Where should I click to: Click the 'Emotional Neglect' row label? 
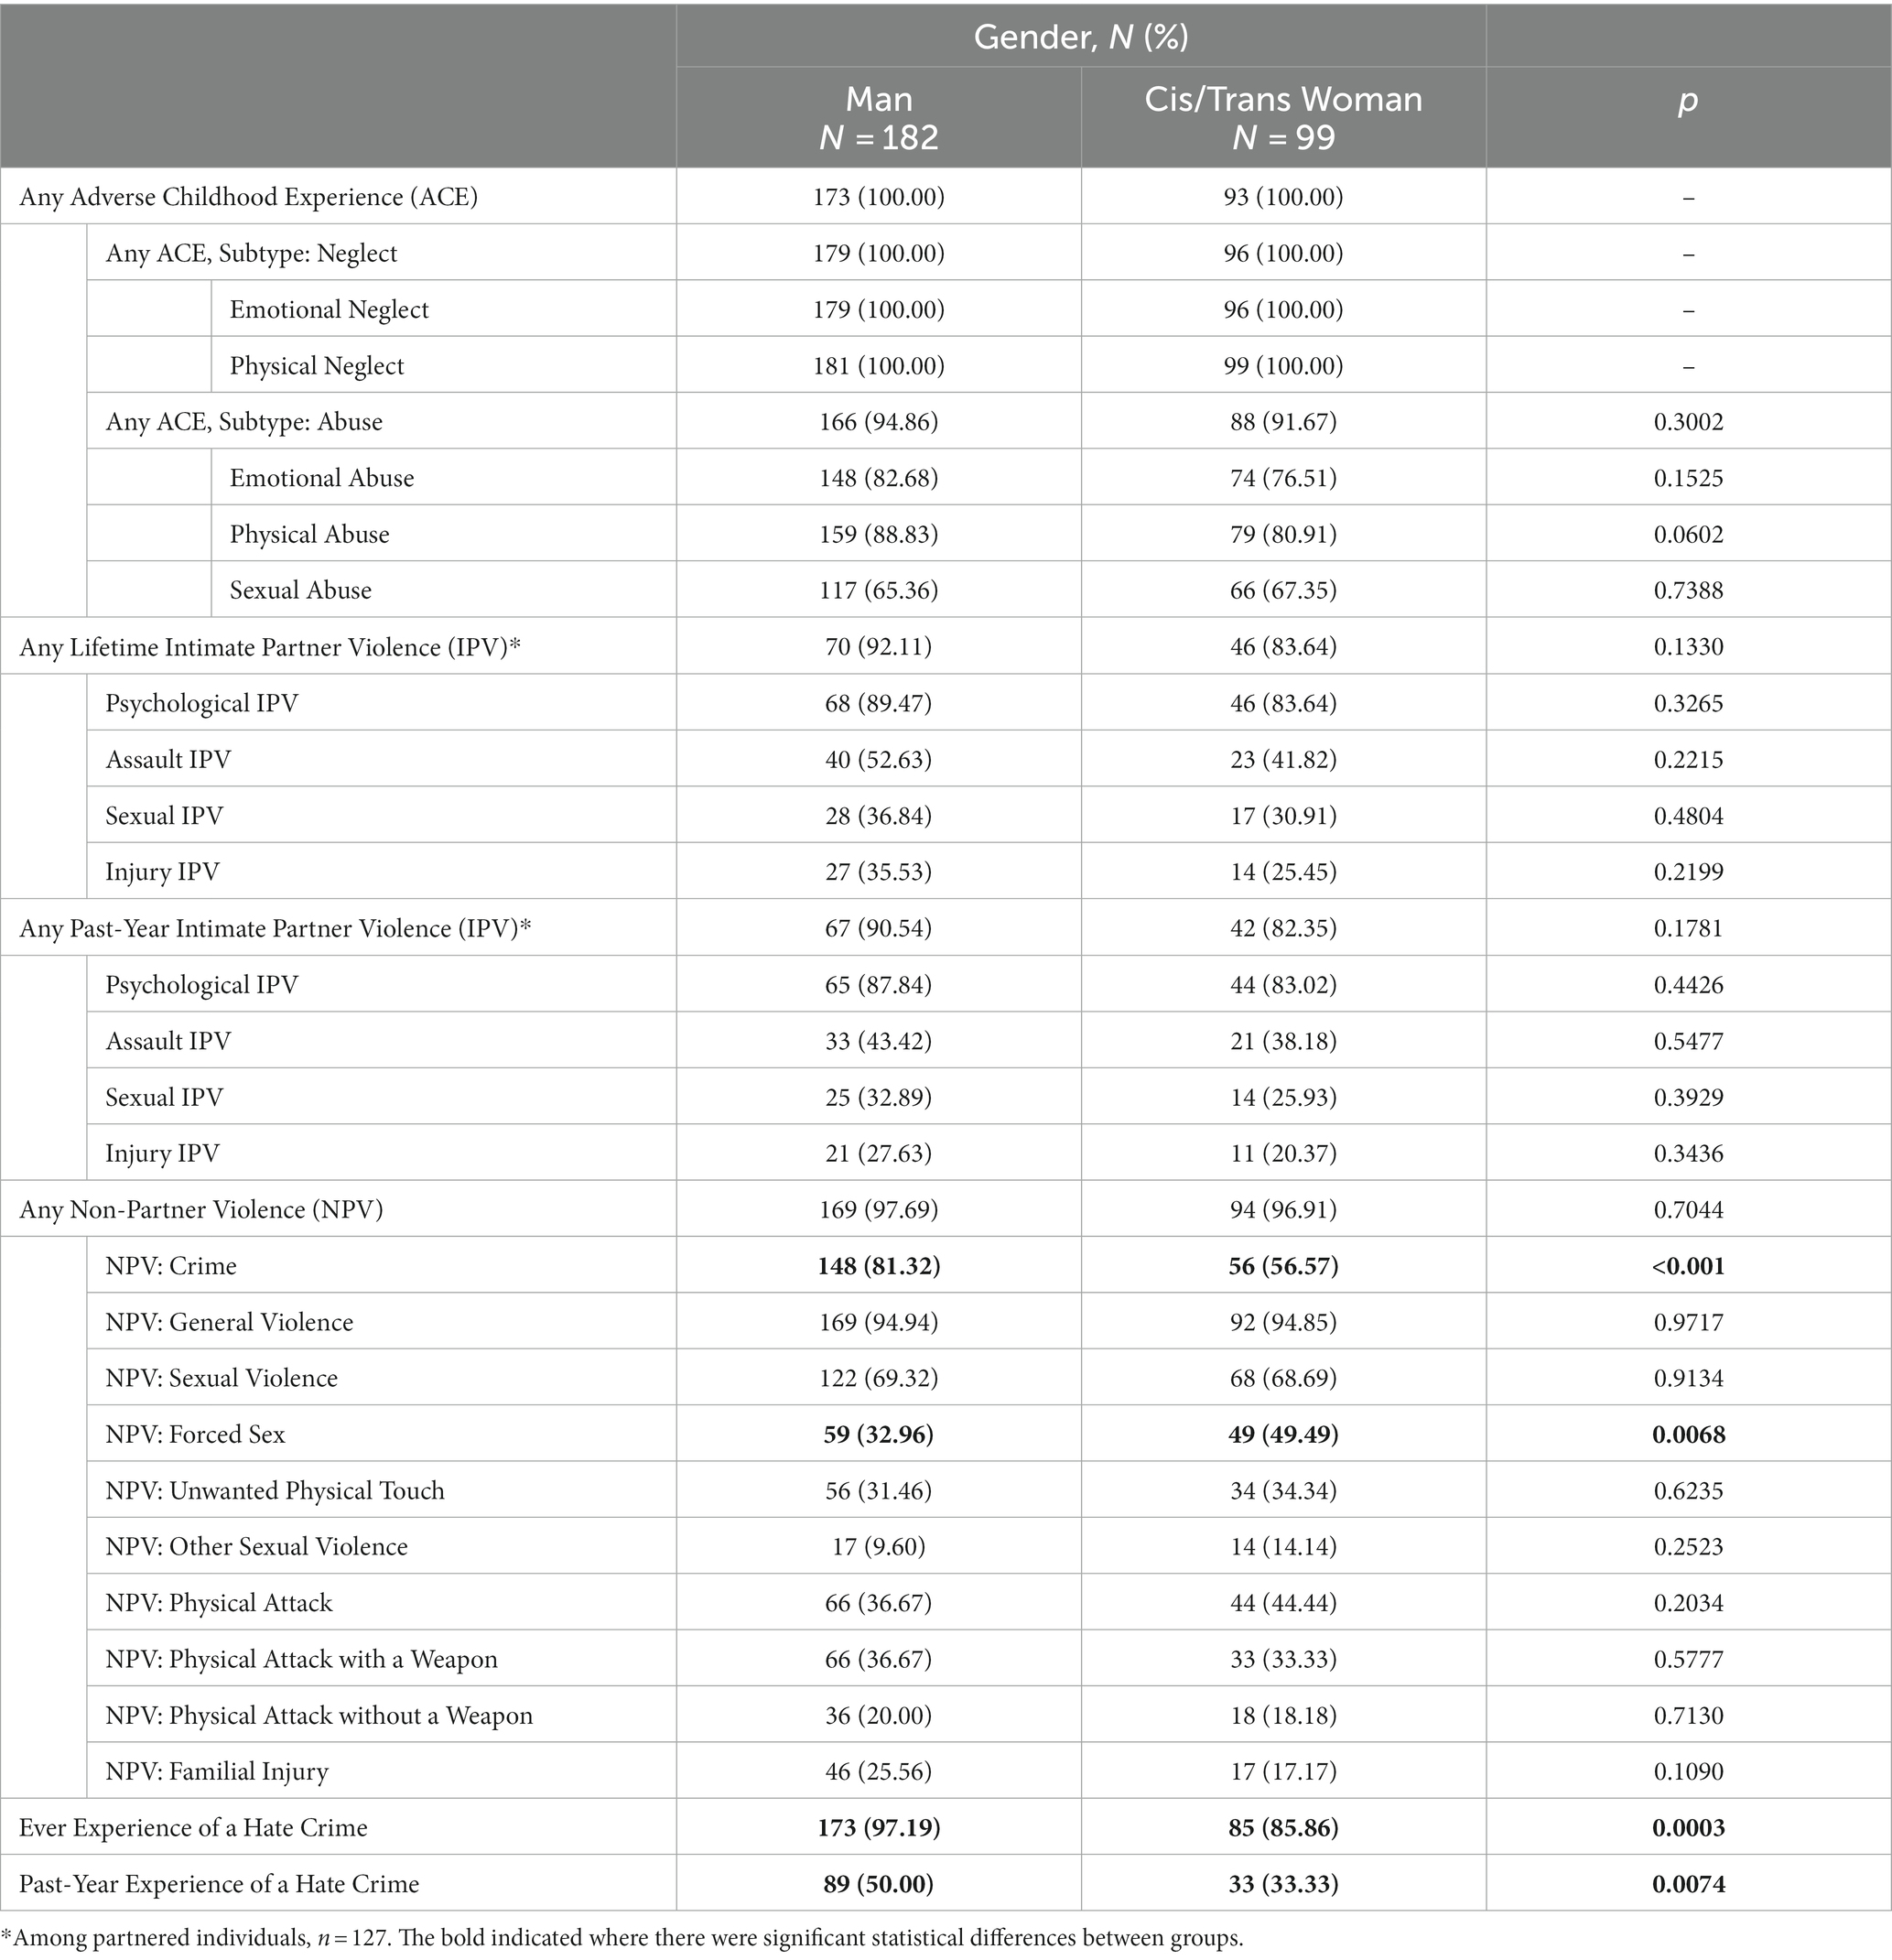click(329, 309)
